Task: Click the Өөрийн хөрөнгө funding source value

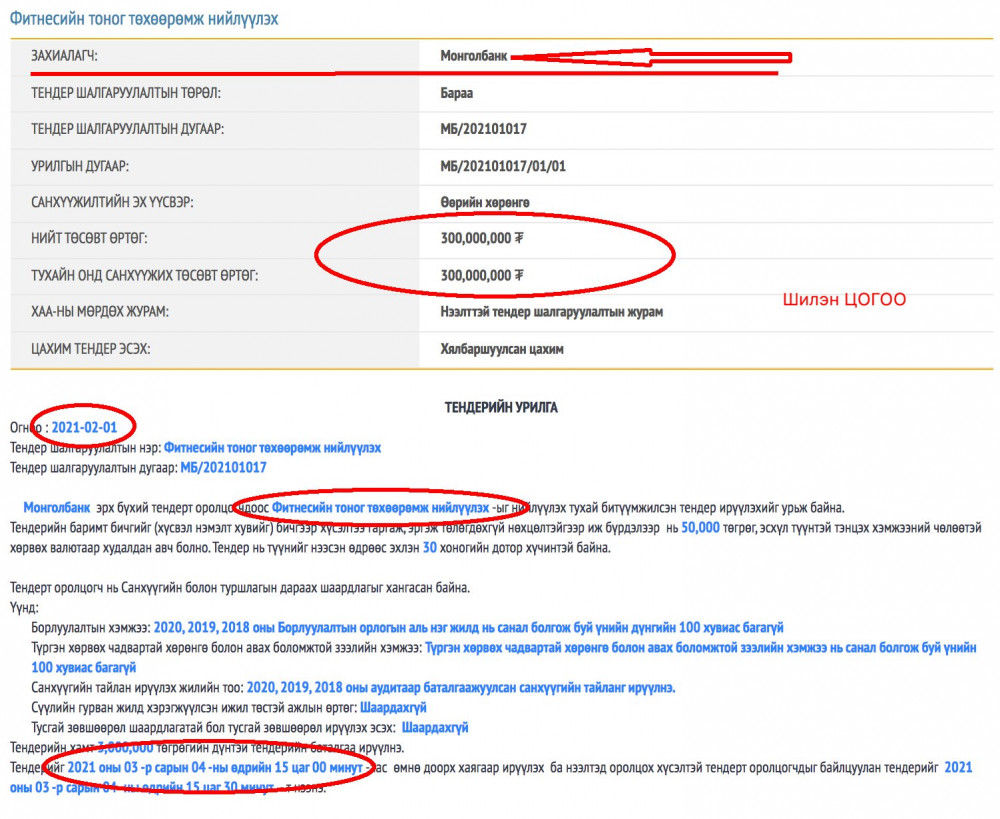Action: [485, 202]
